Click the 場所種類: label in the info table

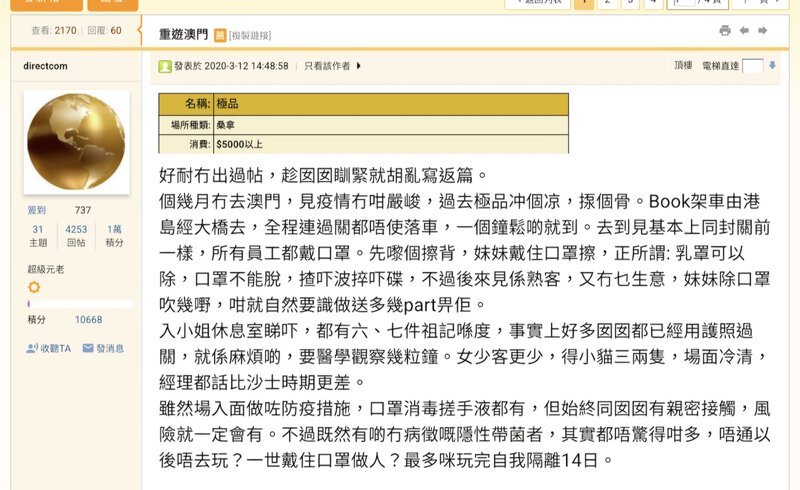coord(190,125)
